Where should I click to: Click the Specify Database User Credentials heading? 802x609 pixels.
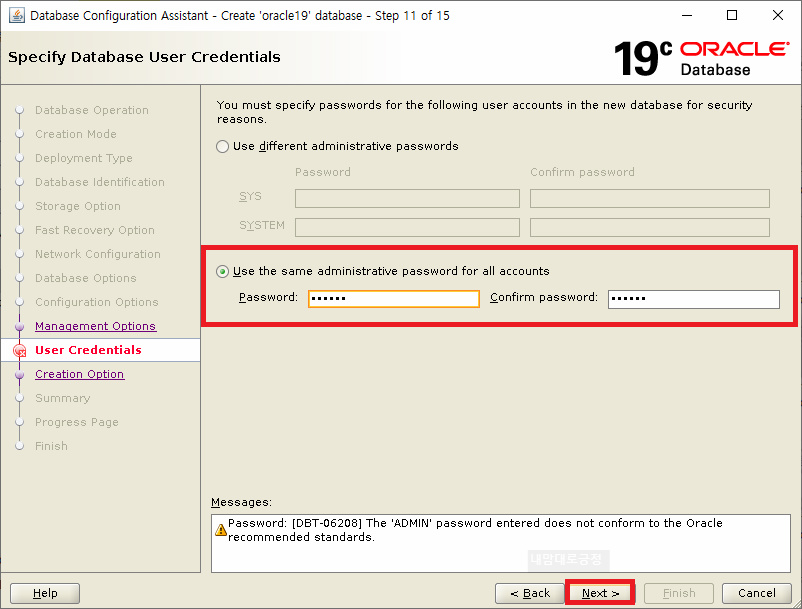pos(144,57)
